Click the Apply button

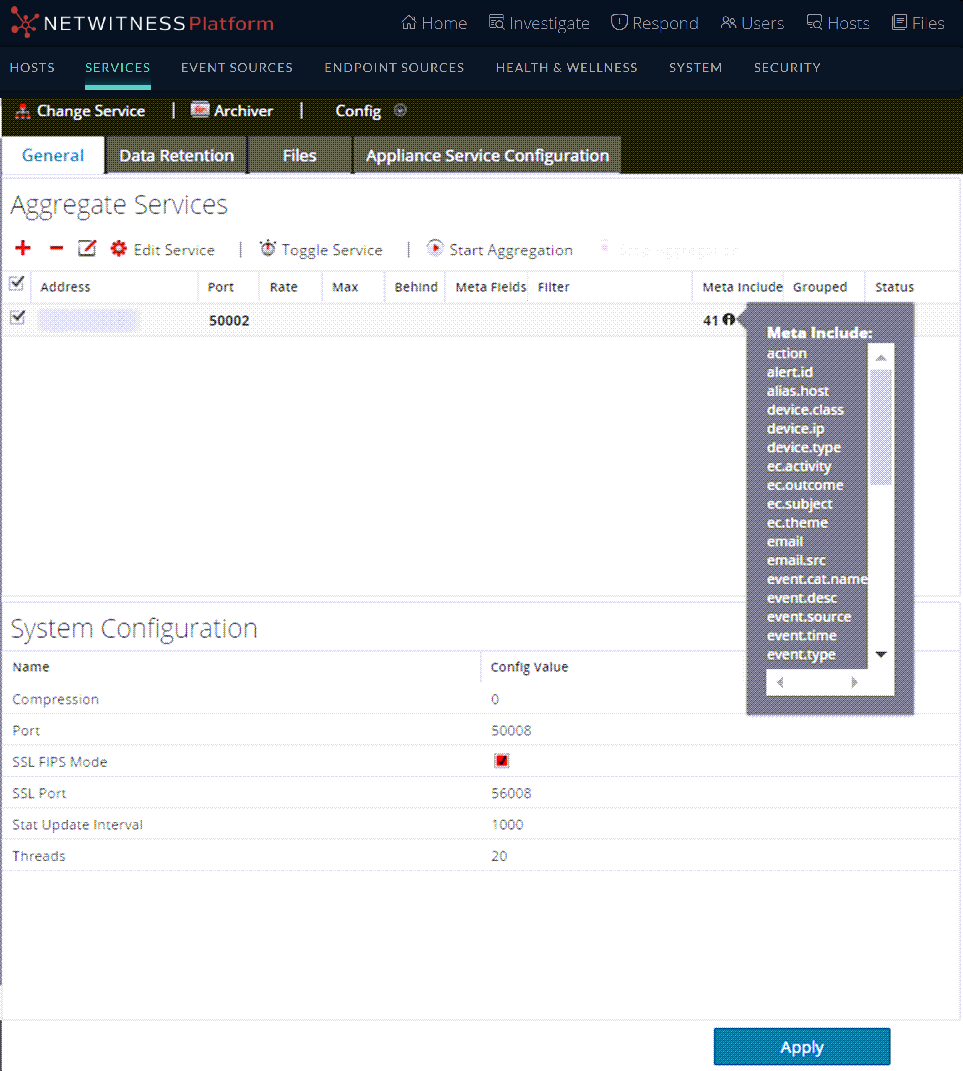click(x=801, y=1047)
